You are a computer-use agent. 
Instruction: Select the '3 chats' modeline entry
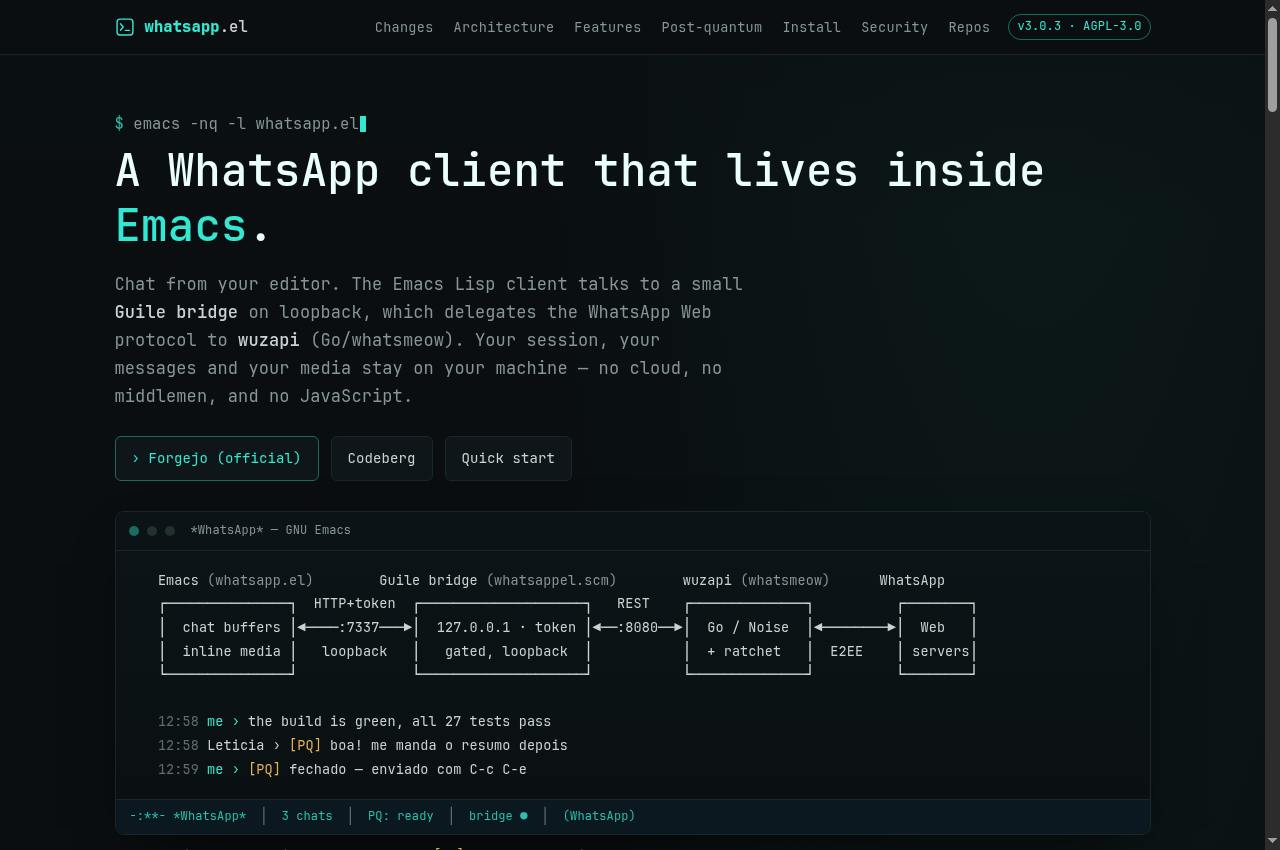tap(307, 816)
